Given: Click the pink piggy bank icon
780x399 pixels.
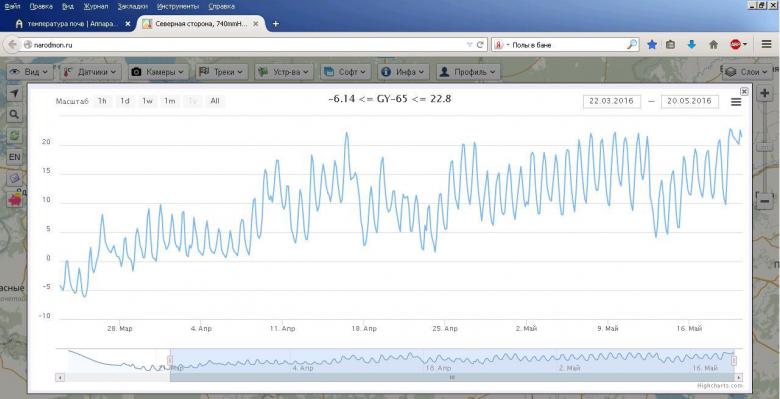Looking at the screenshot, I should click(14, 200).
